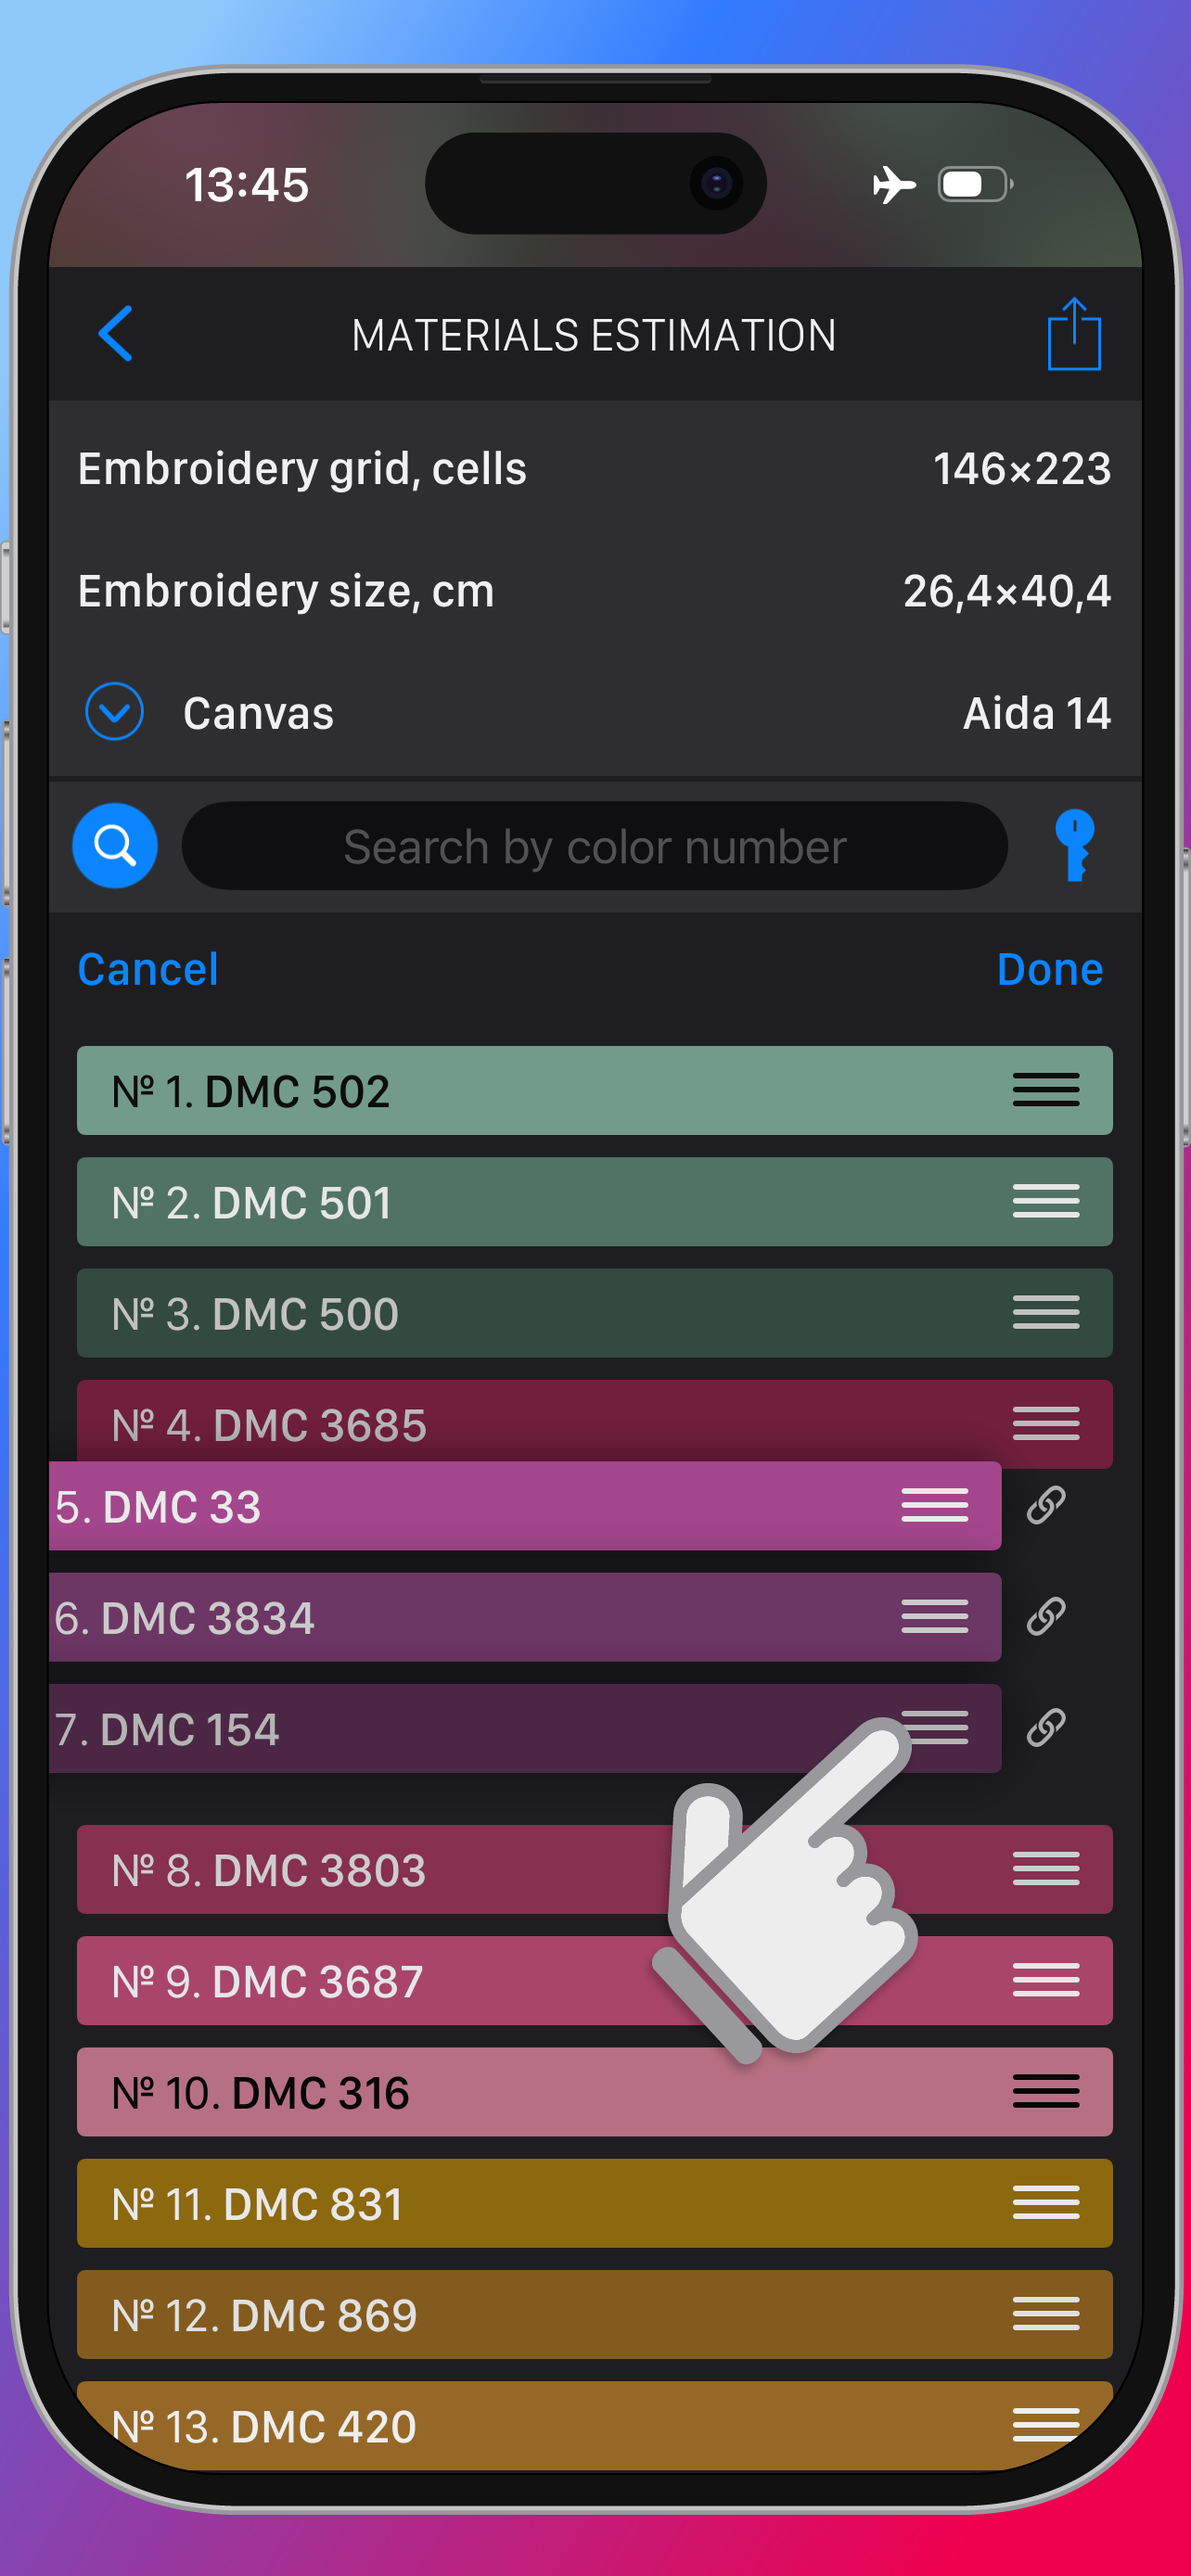
Task: Select the № 9. DMC 3687 color bar
Action: pos(595,1979)
